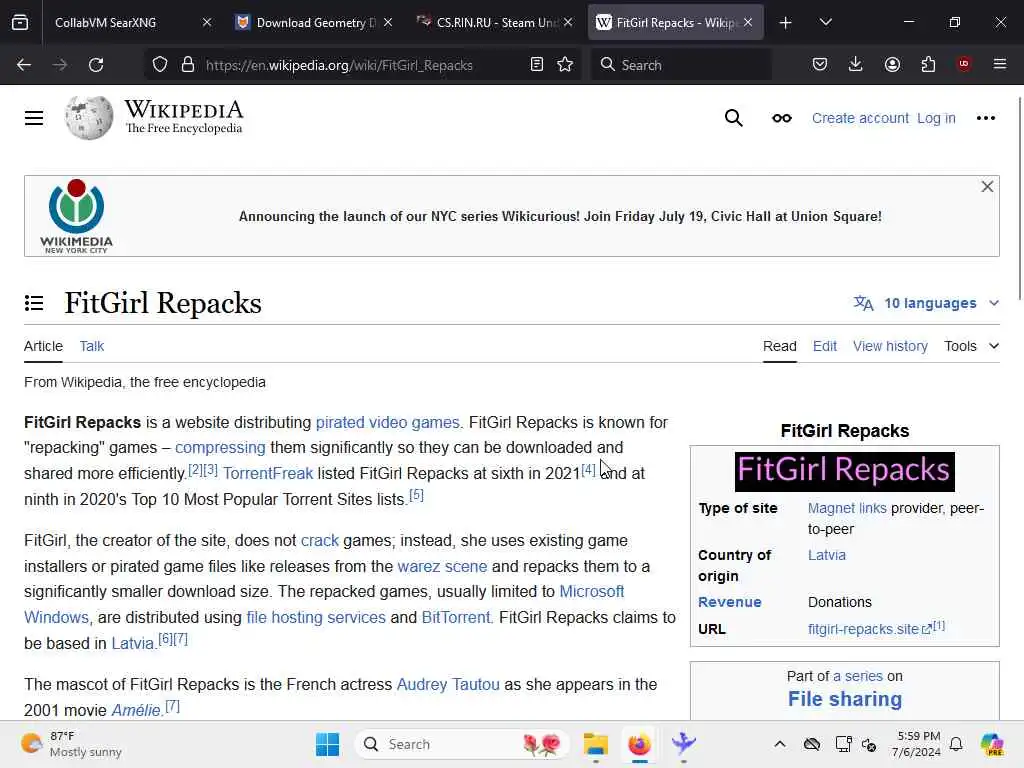Open View history tab
Viewport: 1024px width, 768px height.
coord(890,346)
